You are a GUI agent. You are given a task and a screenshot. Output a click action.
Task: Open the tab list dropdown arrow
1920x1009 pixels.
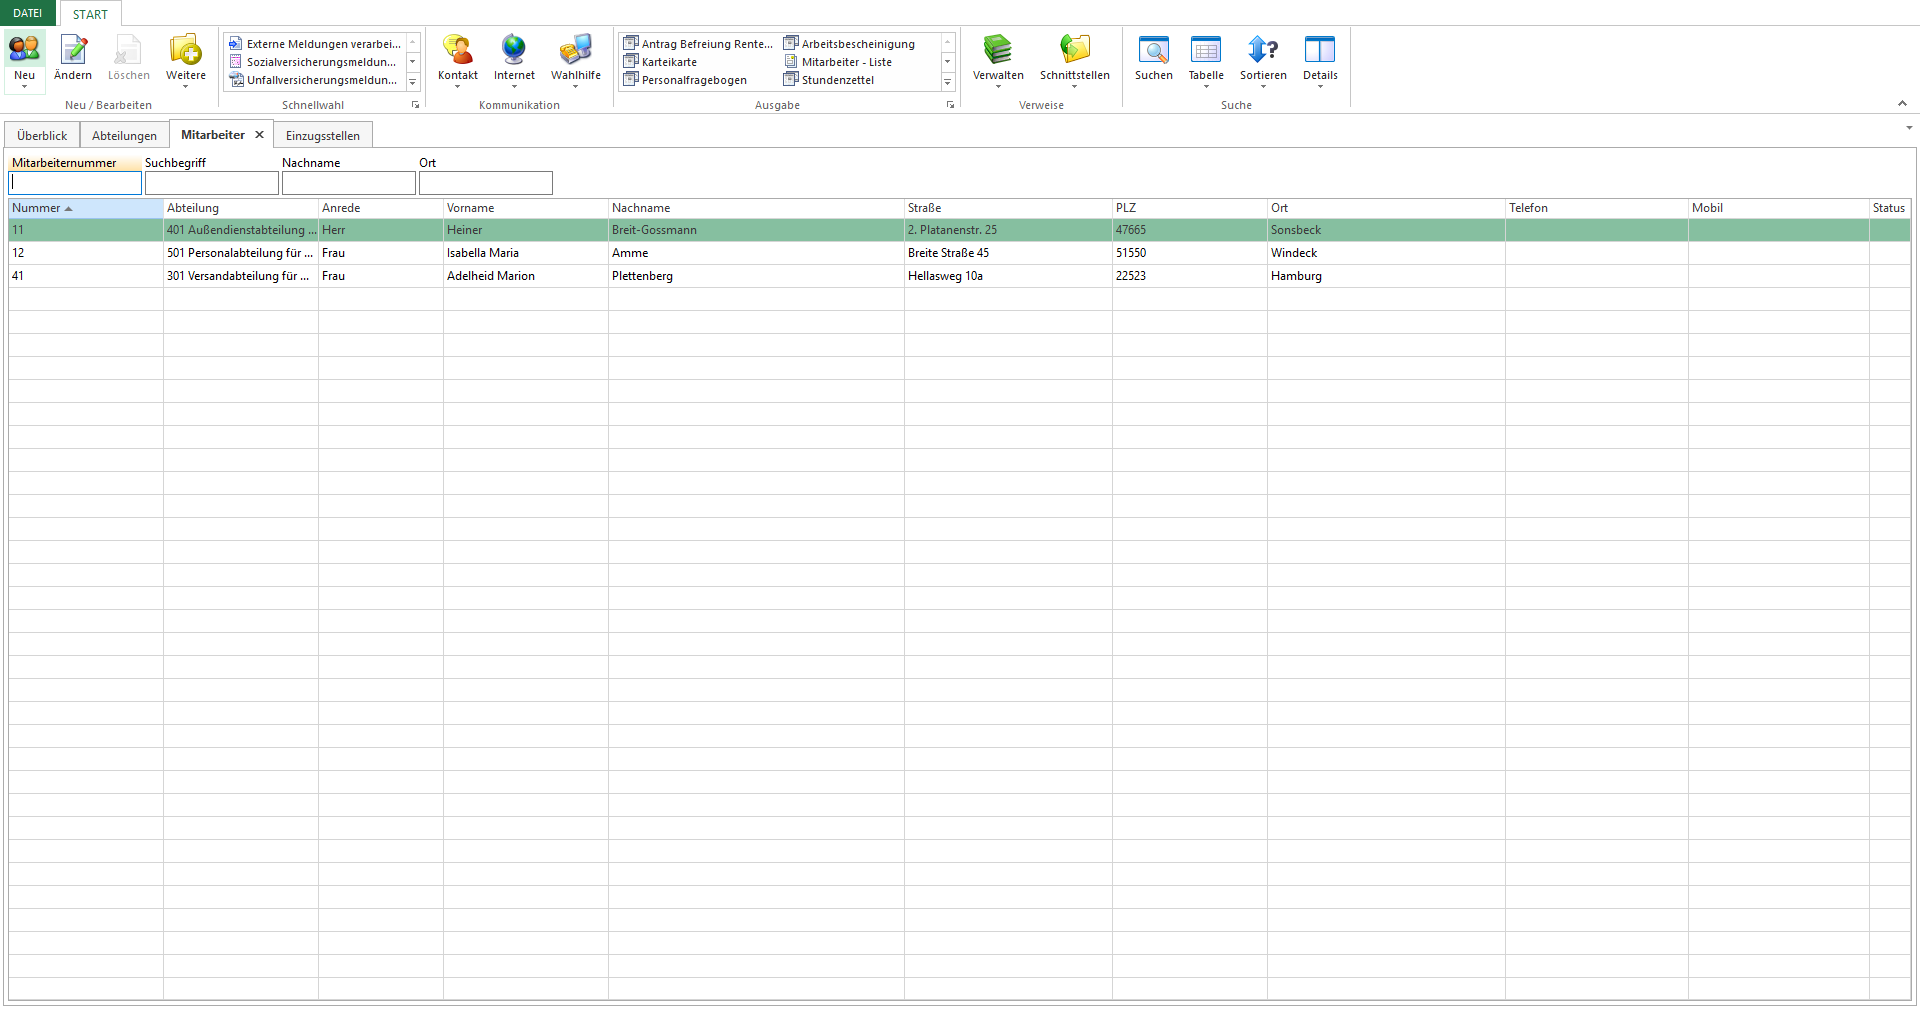pos(1909,128)
